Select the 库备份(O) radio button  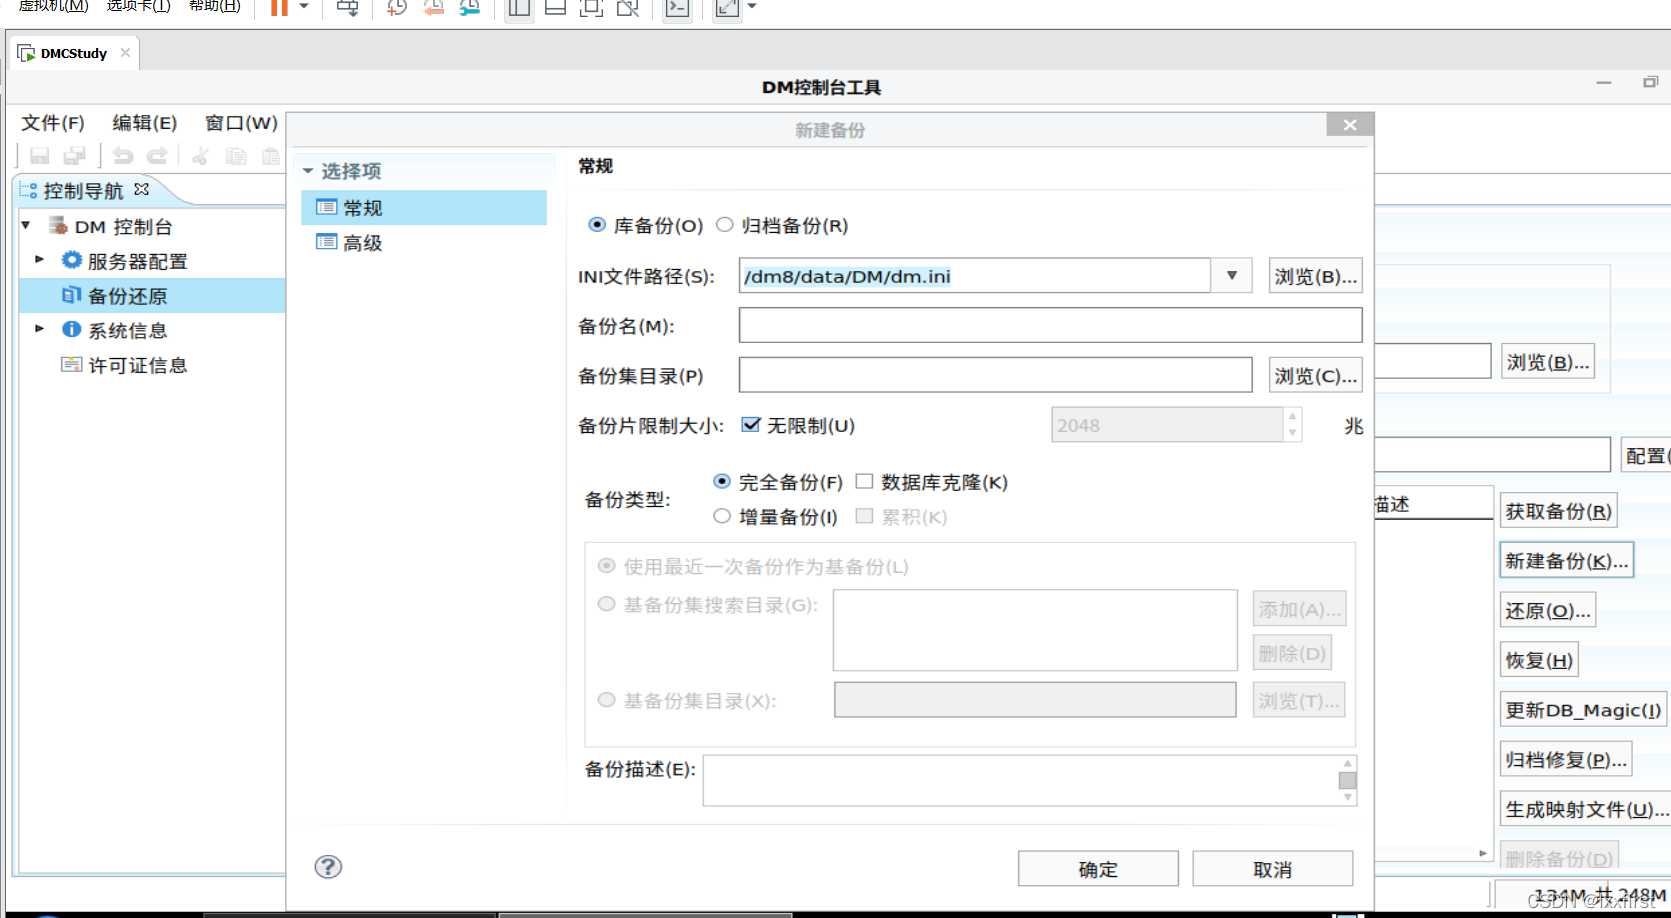click(597, 224)
